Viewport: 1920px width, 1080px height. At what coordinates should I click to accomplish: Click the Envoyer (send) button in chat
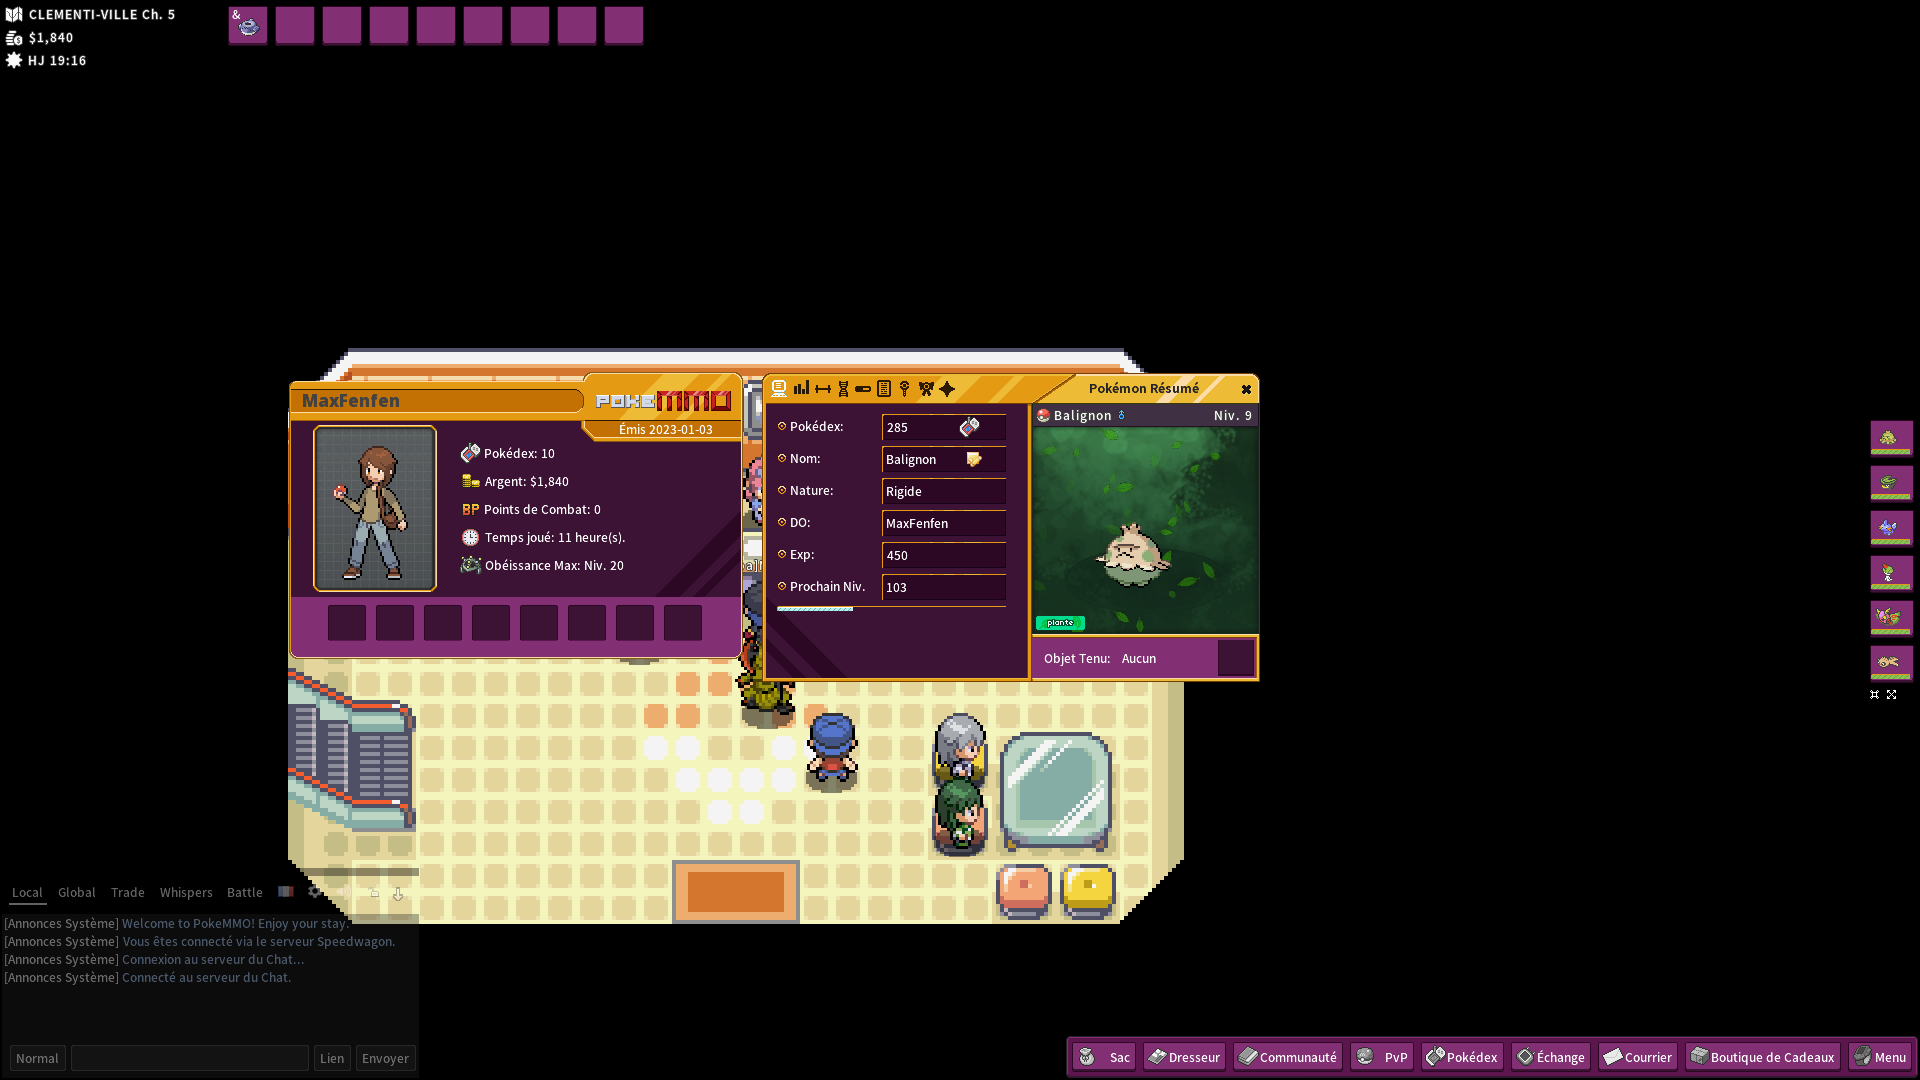point(385,1058)
